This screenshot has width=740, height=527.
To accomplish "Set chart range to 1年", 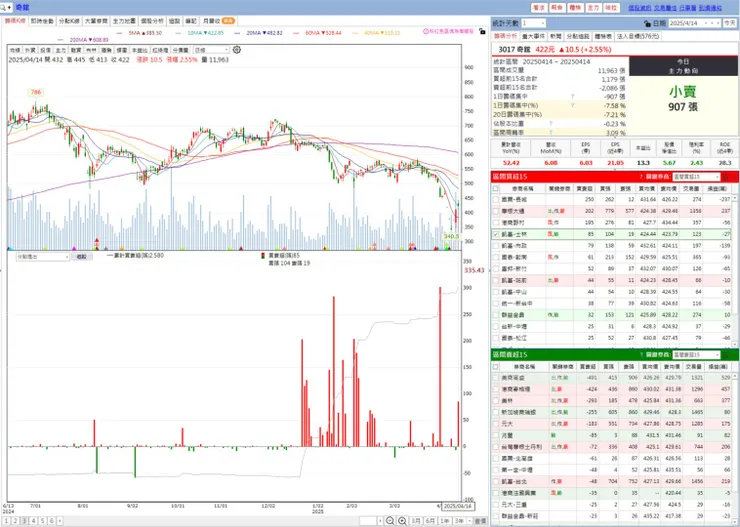I will pos(444,521).
